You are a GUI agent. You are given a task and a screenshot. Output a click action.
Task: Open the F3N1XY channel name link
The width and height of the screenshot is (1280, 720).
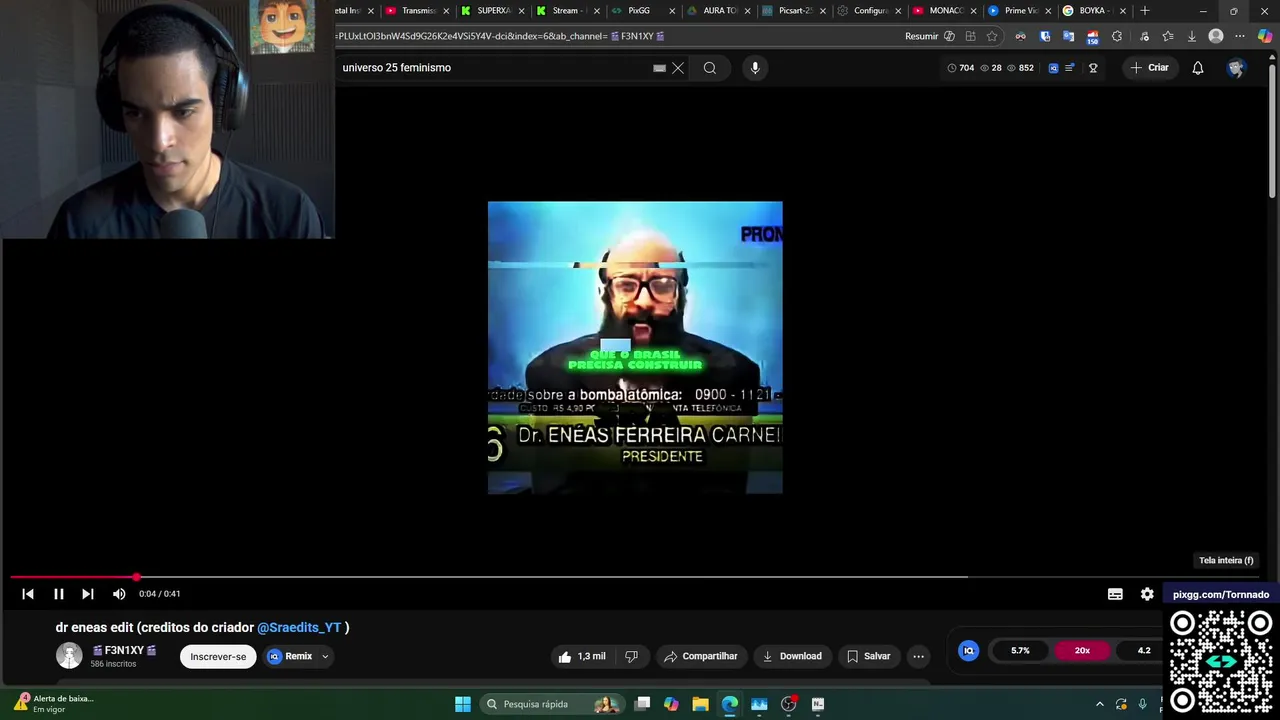coord(124,650)
